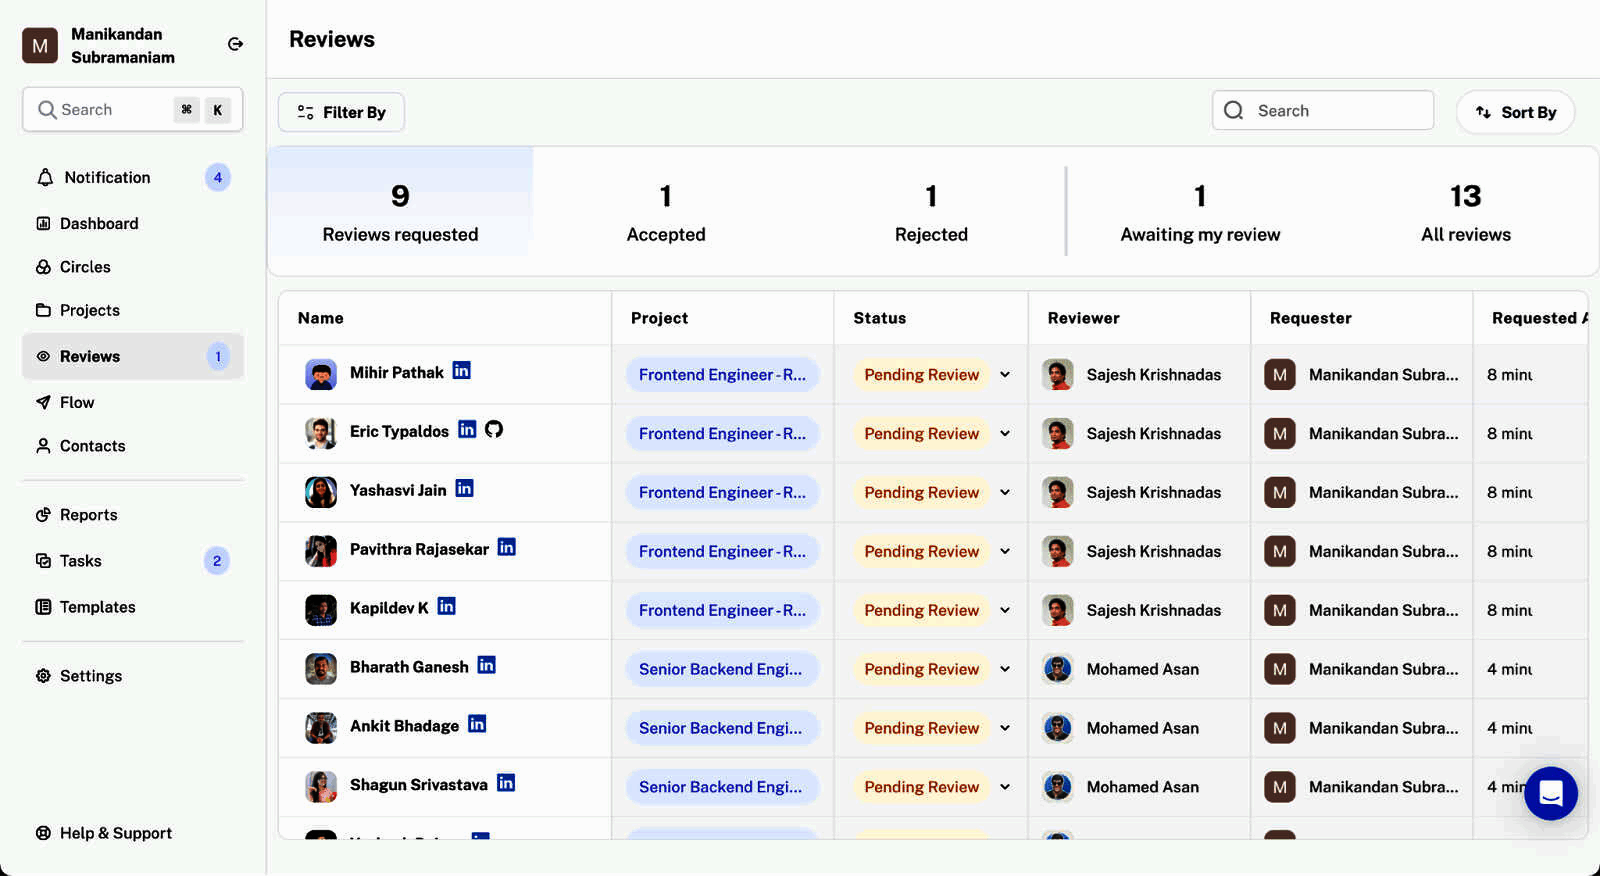The width and height of the screenshot is (1600, 876).
Task: Open Mihir Pathak's LinkedIn profile icon
Action: tap(461, 371)
